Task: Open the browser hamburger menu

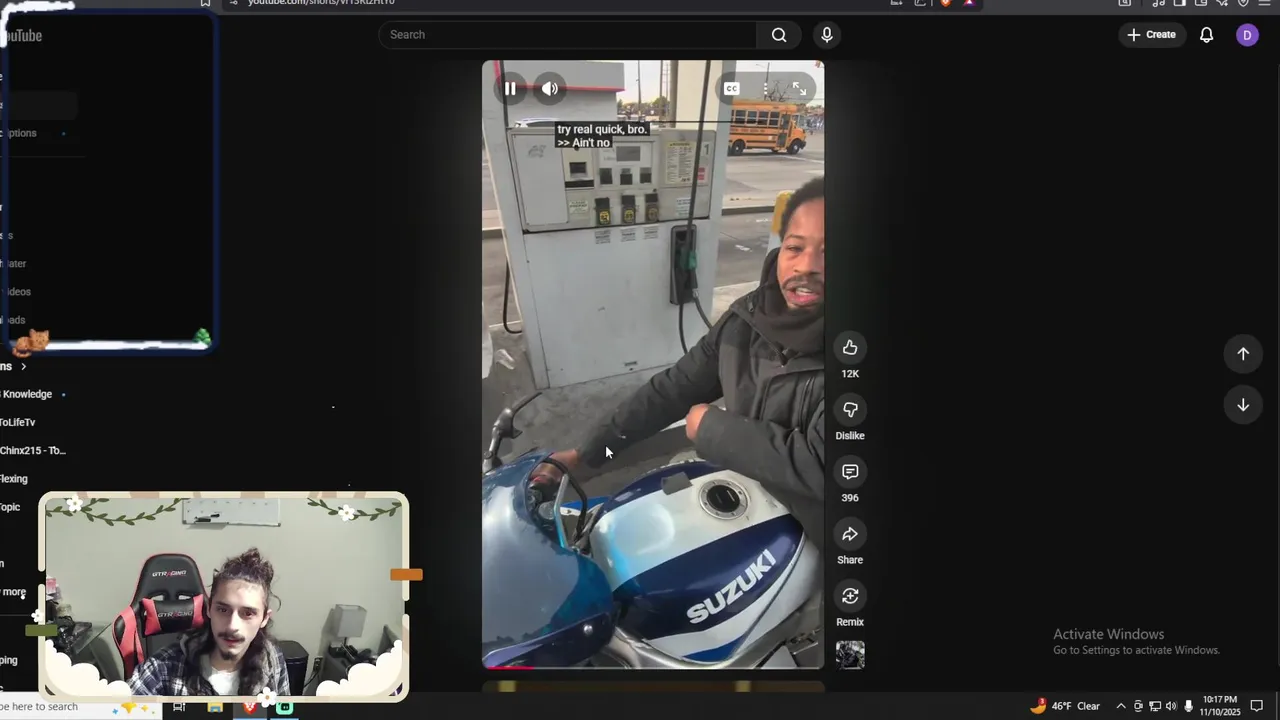Action: point(1264,3)
